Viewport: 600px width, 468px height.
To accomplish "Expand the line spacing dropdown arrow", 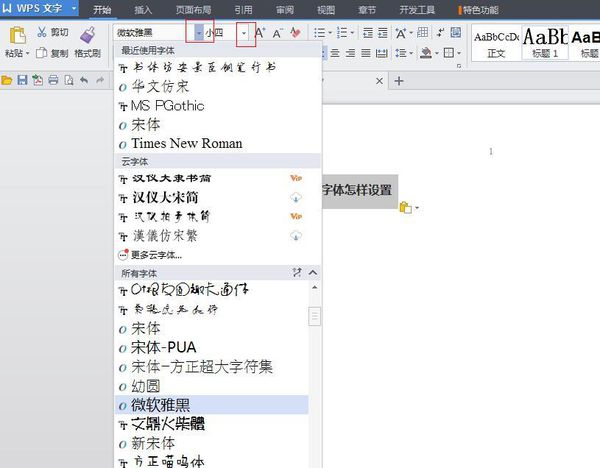I will click(411, 53).
